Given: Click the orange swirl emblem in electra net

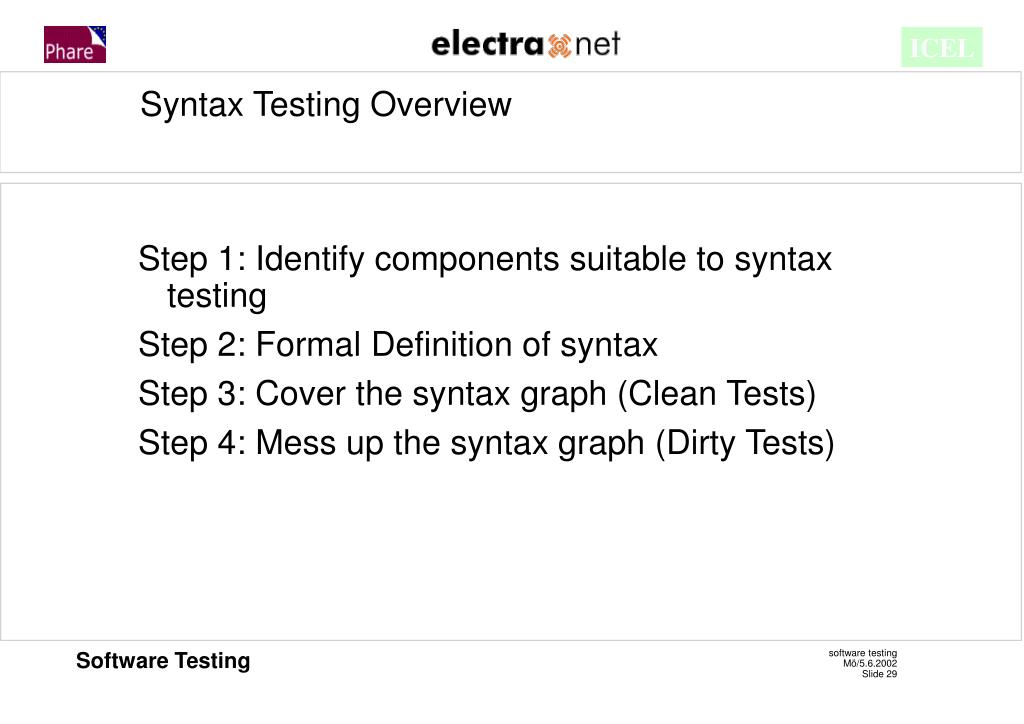Looking at the screenshot, I should tap(560, 45).
